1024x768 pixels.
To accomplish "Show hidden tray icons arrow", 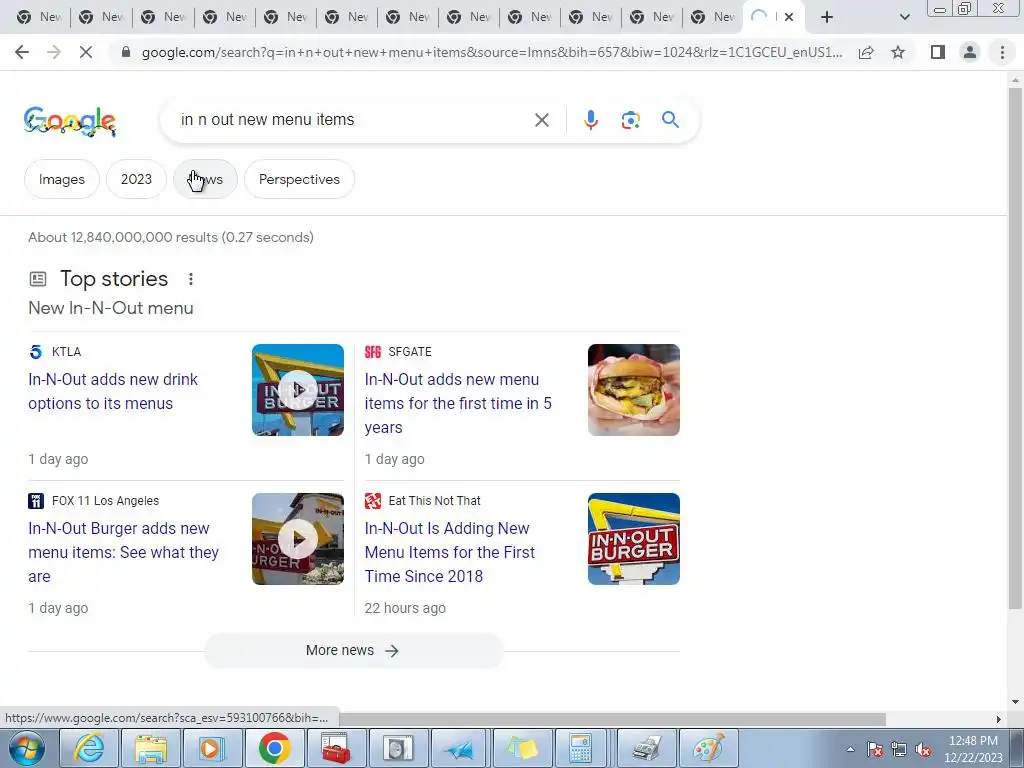I will tap(850, 750).
